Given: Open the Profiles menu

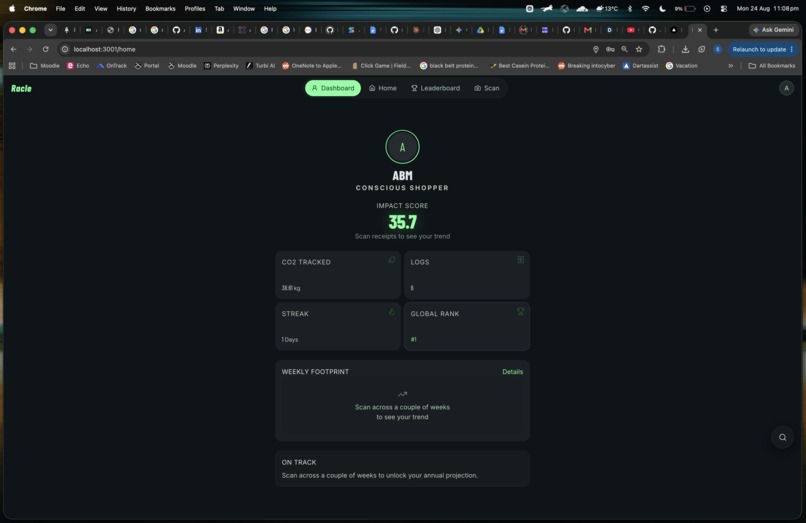Looking at the screenshot, I should tap(195, 9).
